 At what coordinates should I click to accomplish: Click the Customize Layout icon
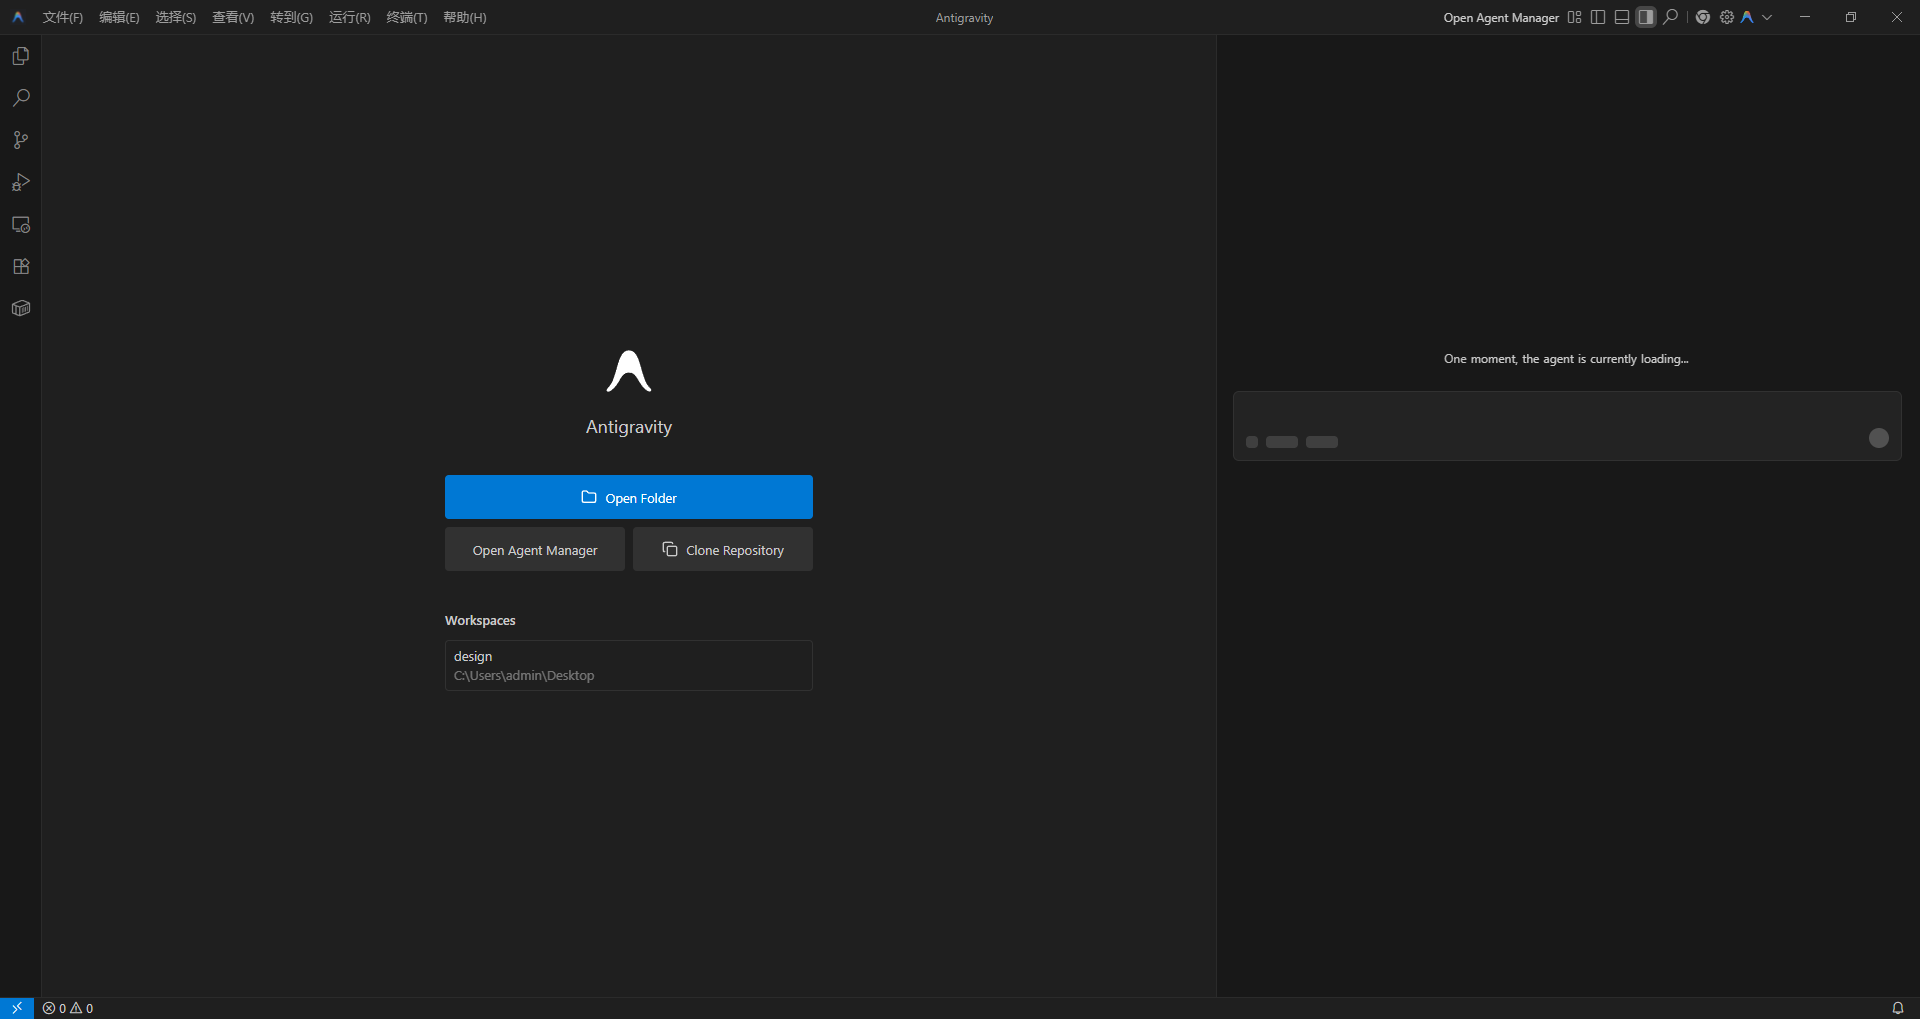[1574, 17]
